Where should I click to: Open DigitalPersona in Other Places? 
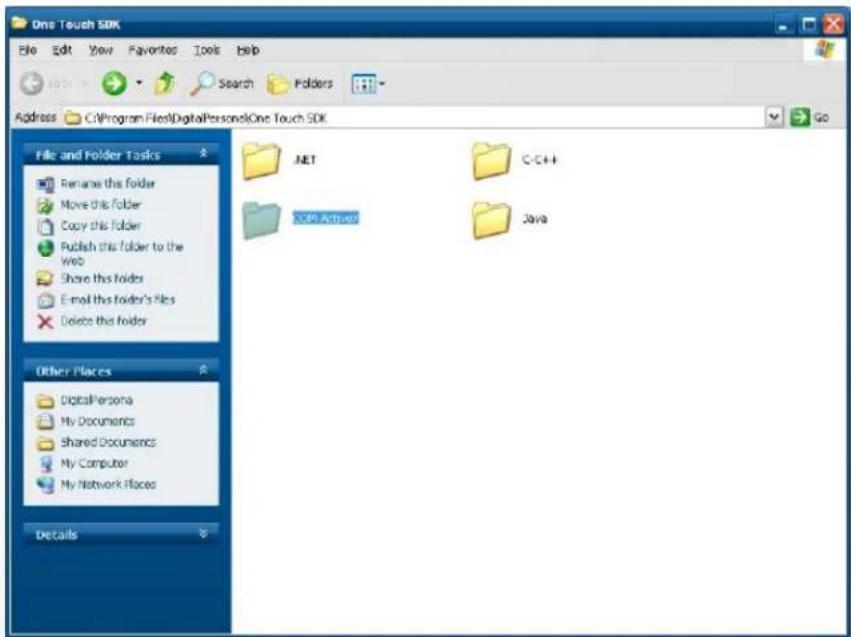pyautogui.click(x=97, y=400)
